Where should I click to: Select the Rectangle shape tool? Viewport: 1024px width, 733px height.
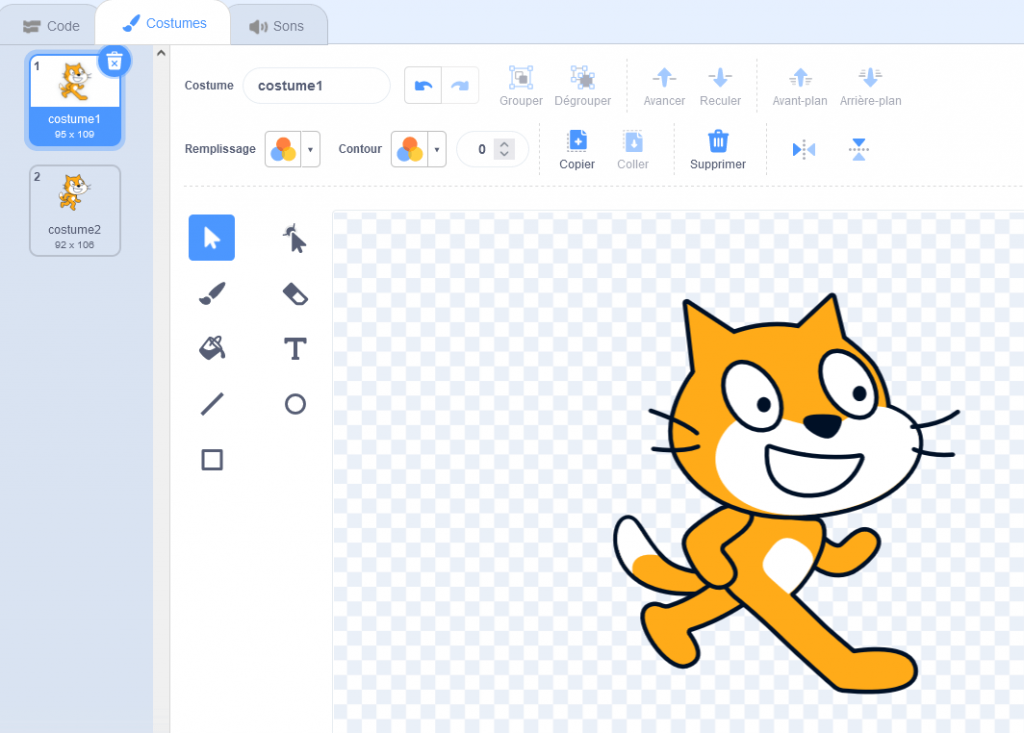(x=211, y=459)
